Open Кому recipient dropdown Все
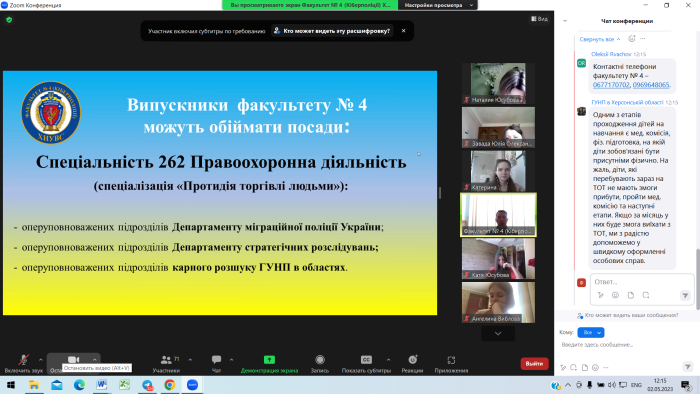The image size is (700, 394). [x=591, y=332]
